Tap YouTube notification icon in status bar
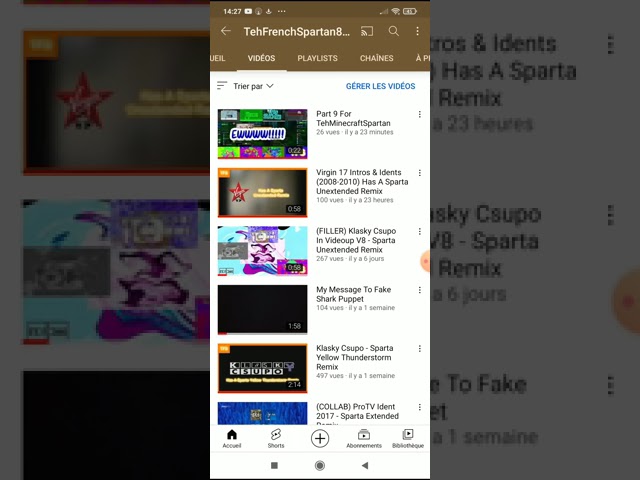 (x=248, y=11)
